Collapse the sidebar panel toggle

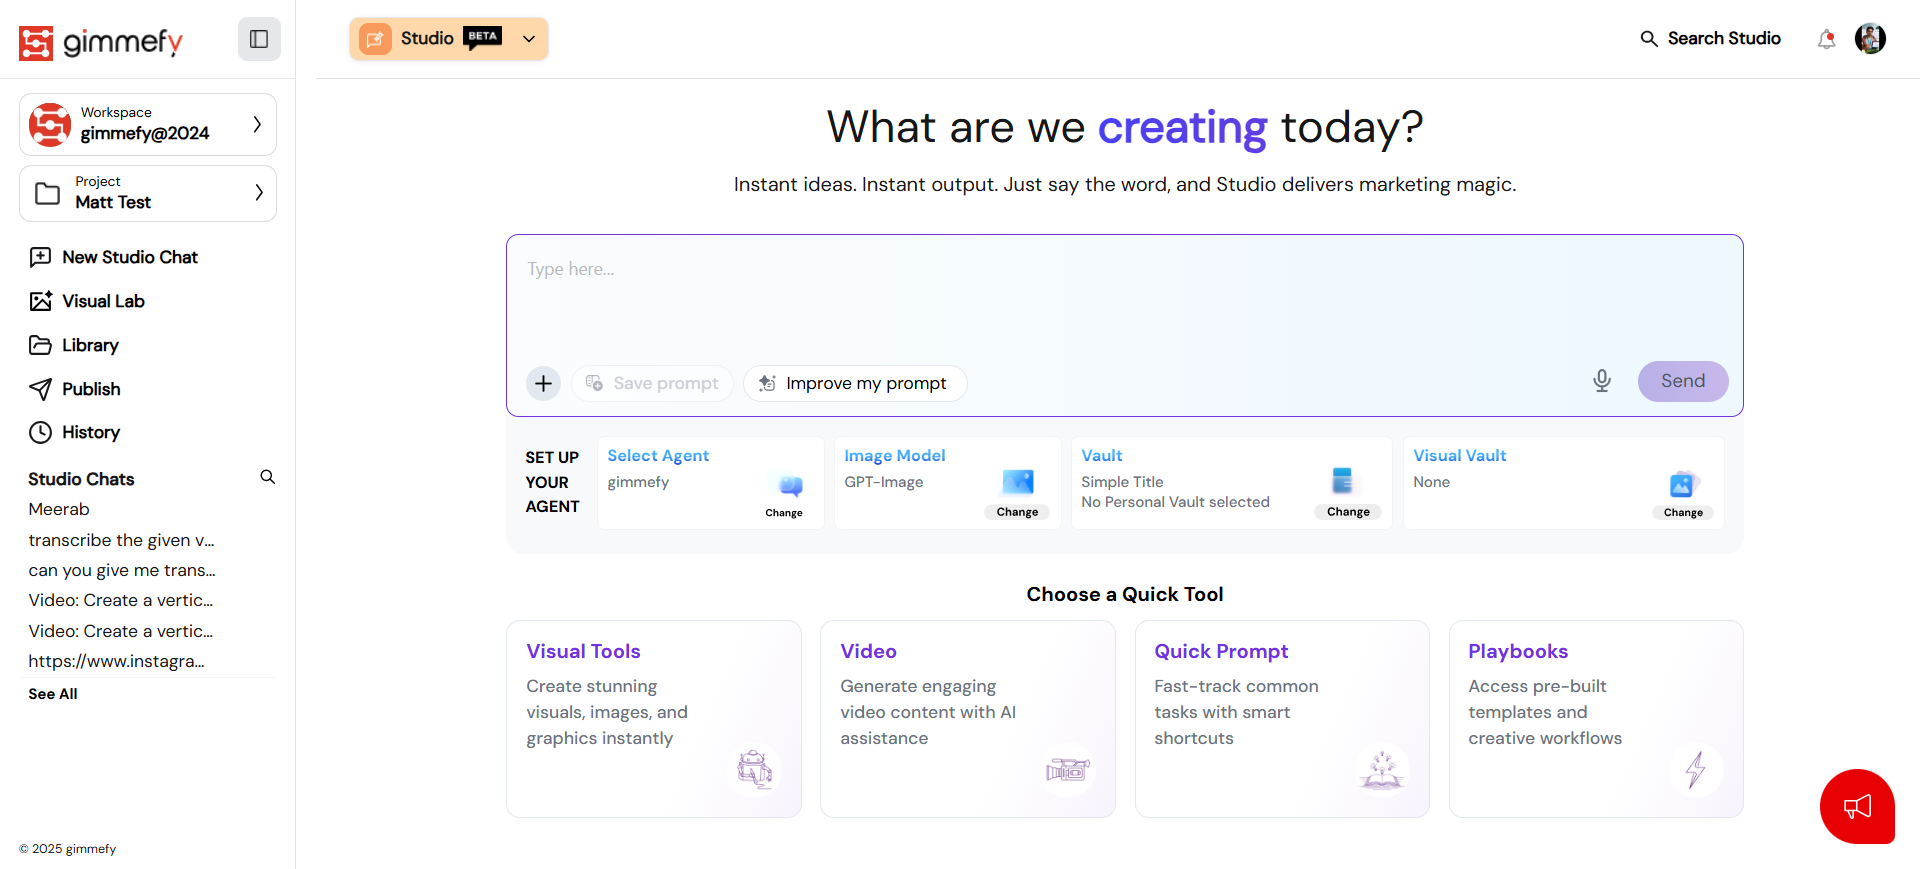tap(259, 39)
